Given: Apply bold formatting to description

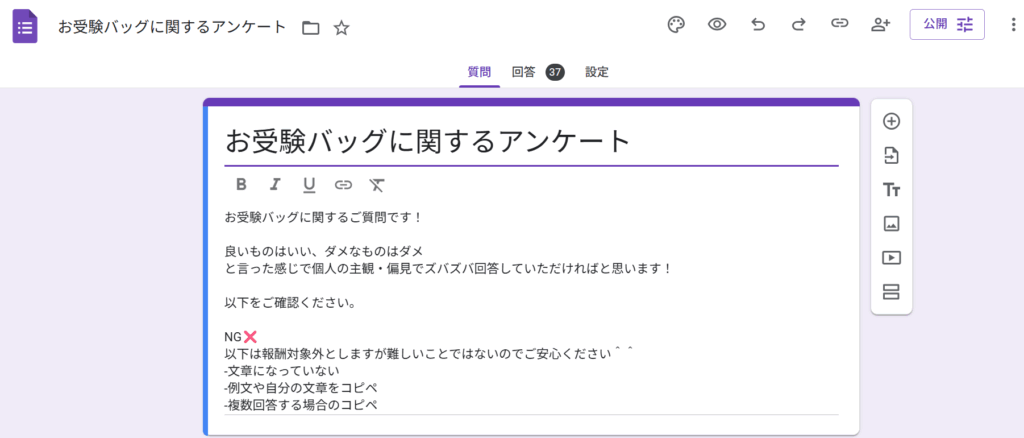Looking at the screenshot, I should pyautogui.click(x=241, y=185).
